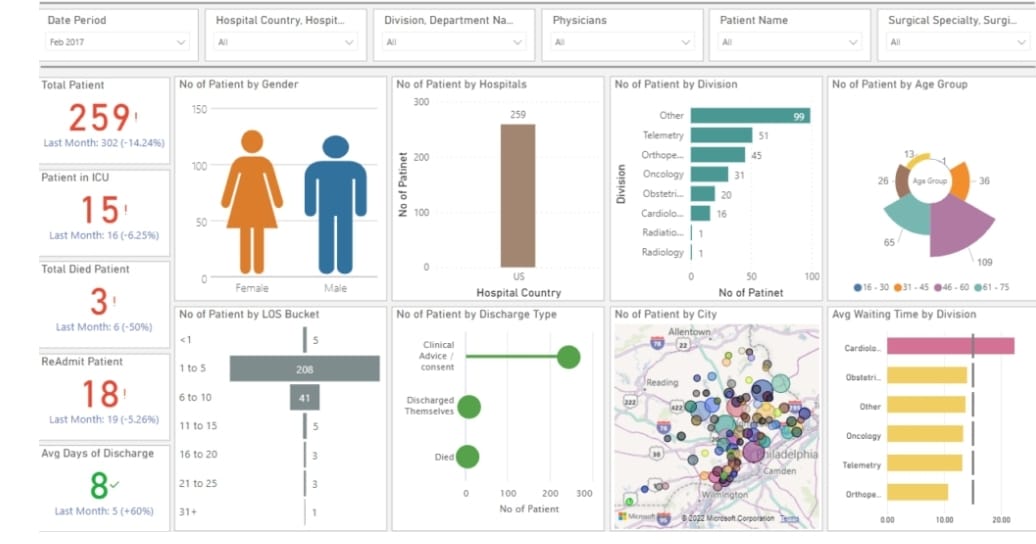Select the blue Male figure icon
Image resolution: width=1036 pixels, height=544 pixels.
point(336,204)
